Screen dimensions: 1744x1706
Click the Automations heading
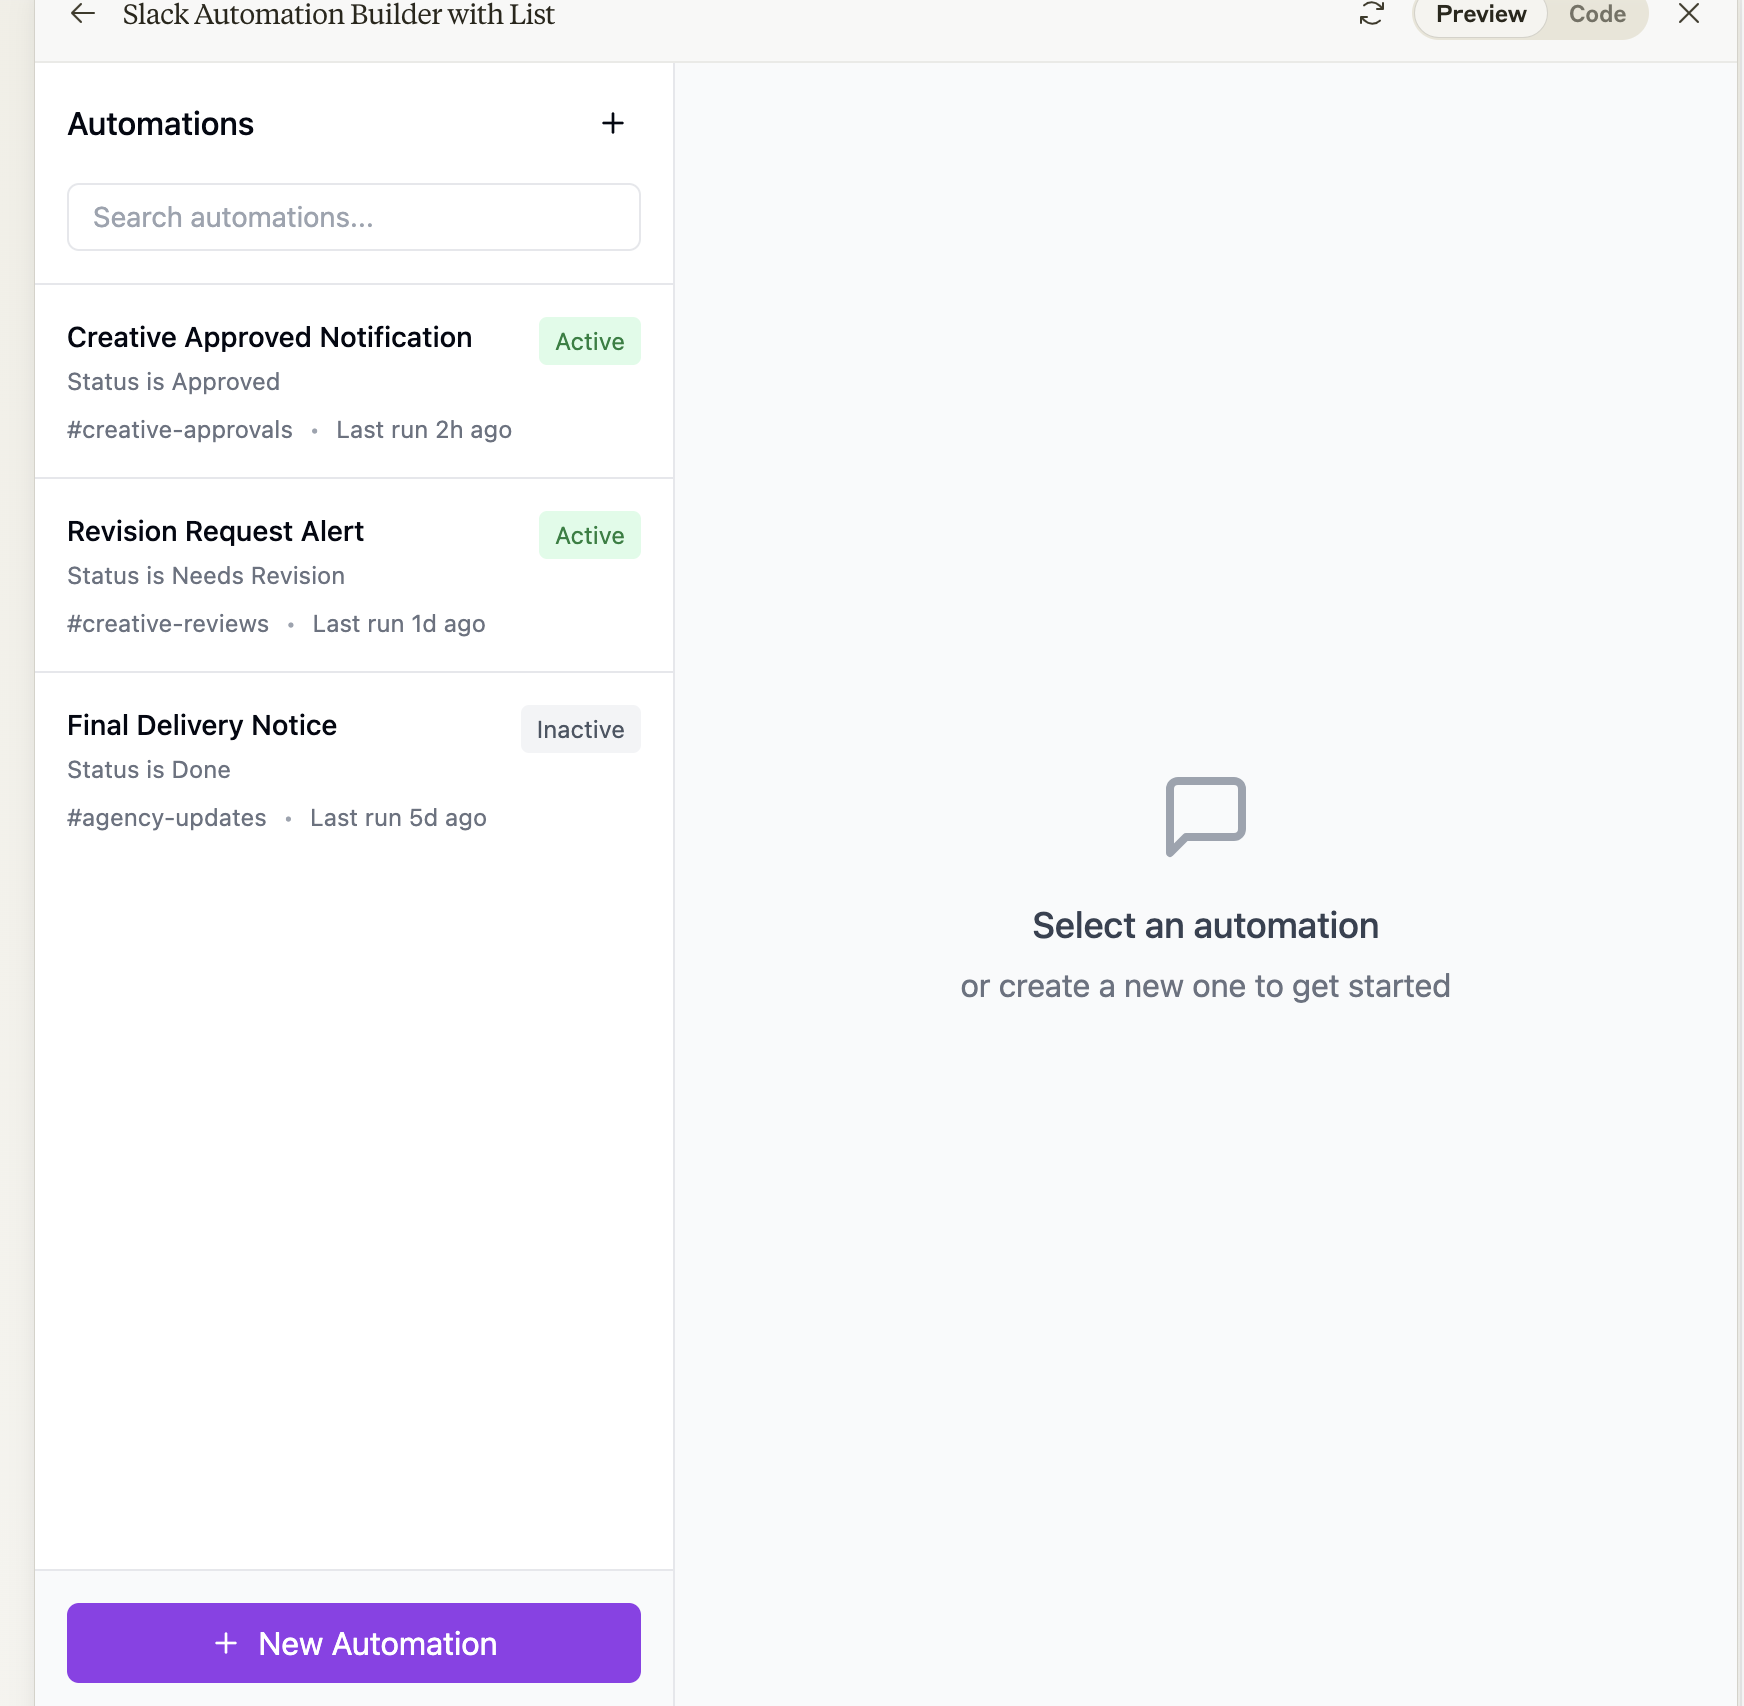coord(161,124)
